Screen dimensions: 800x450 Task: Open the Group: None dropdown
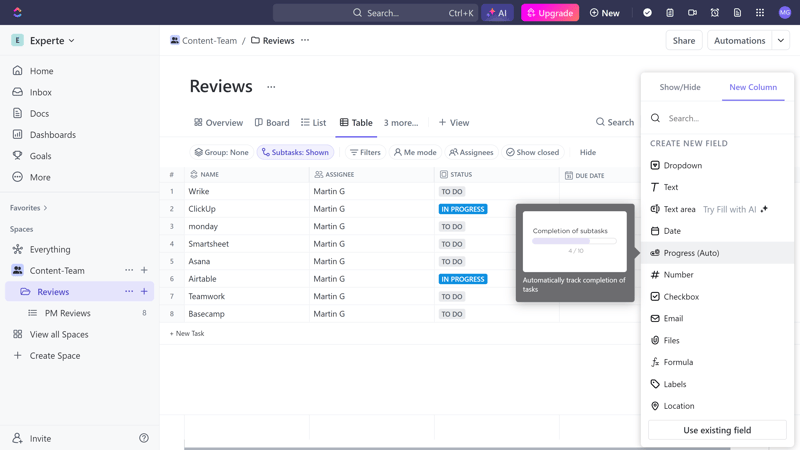click(x=222, y=152)
